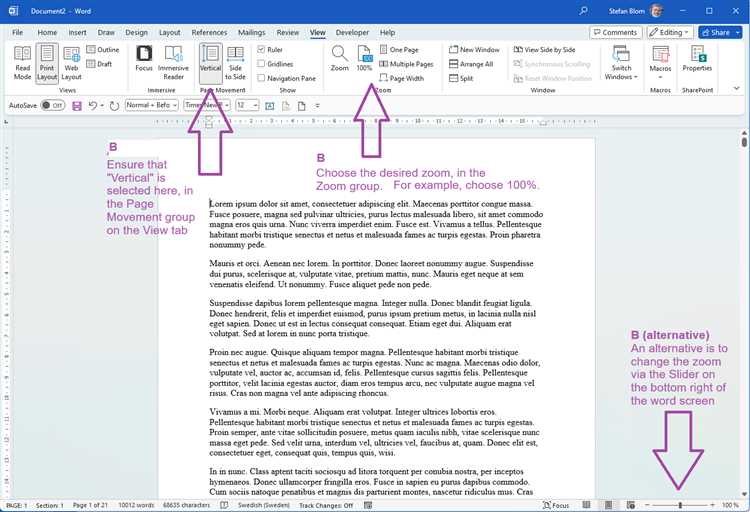This screenshot has height=512, width=750.
Task: Click Read Mode icon in status bar
Action: 586,505
